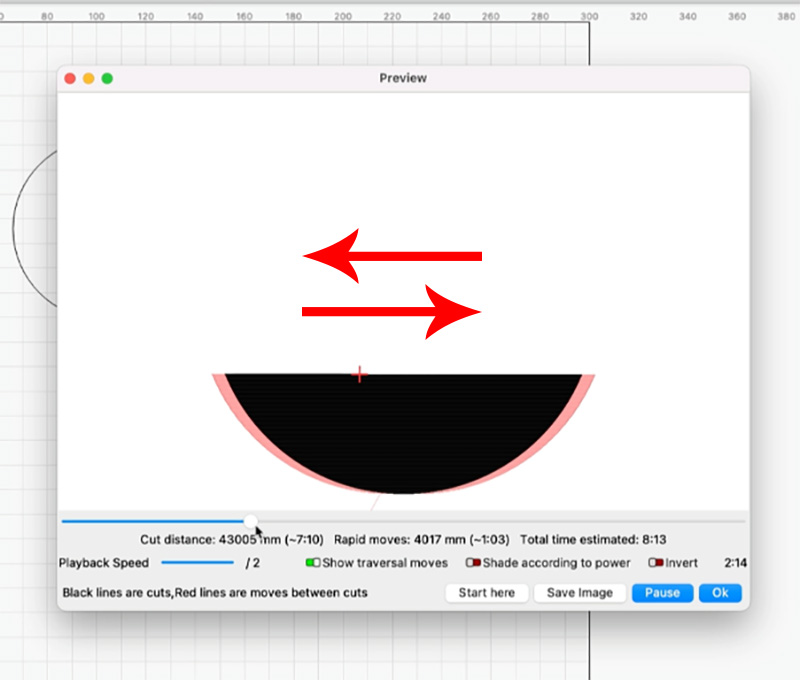The image size is (800, 680).
Task: Select the circle outline on the background canvas
Action: coord(14,227)
